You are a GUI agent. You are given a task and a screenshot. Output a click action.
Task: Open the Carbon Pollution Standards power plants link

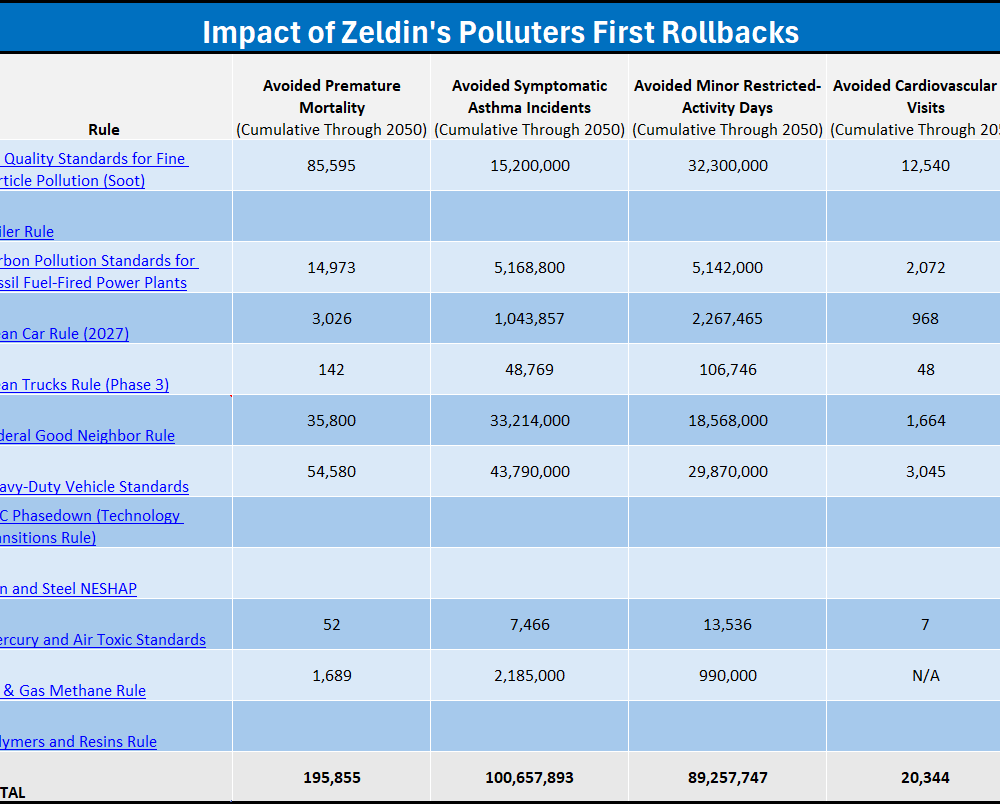99,272
